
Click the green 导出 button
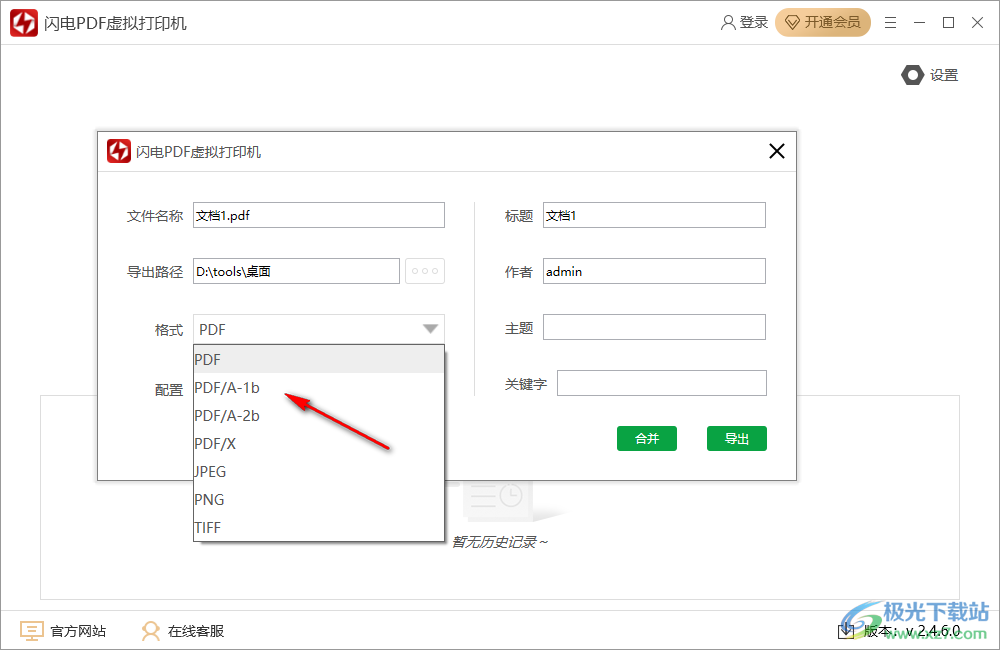tap(737, 438)
